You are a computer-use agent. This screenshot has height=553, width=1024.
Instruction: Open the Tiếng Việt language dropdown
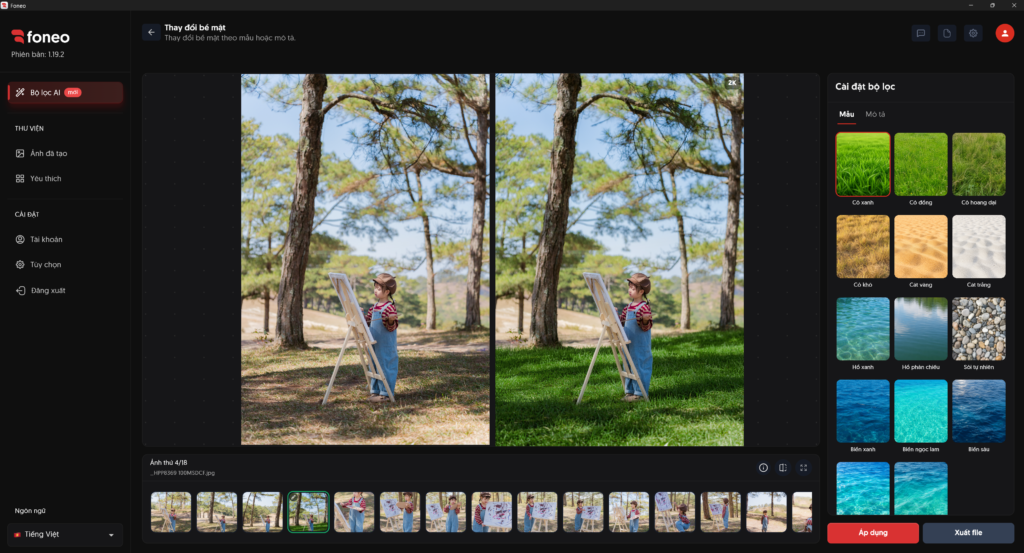[65, 534]
